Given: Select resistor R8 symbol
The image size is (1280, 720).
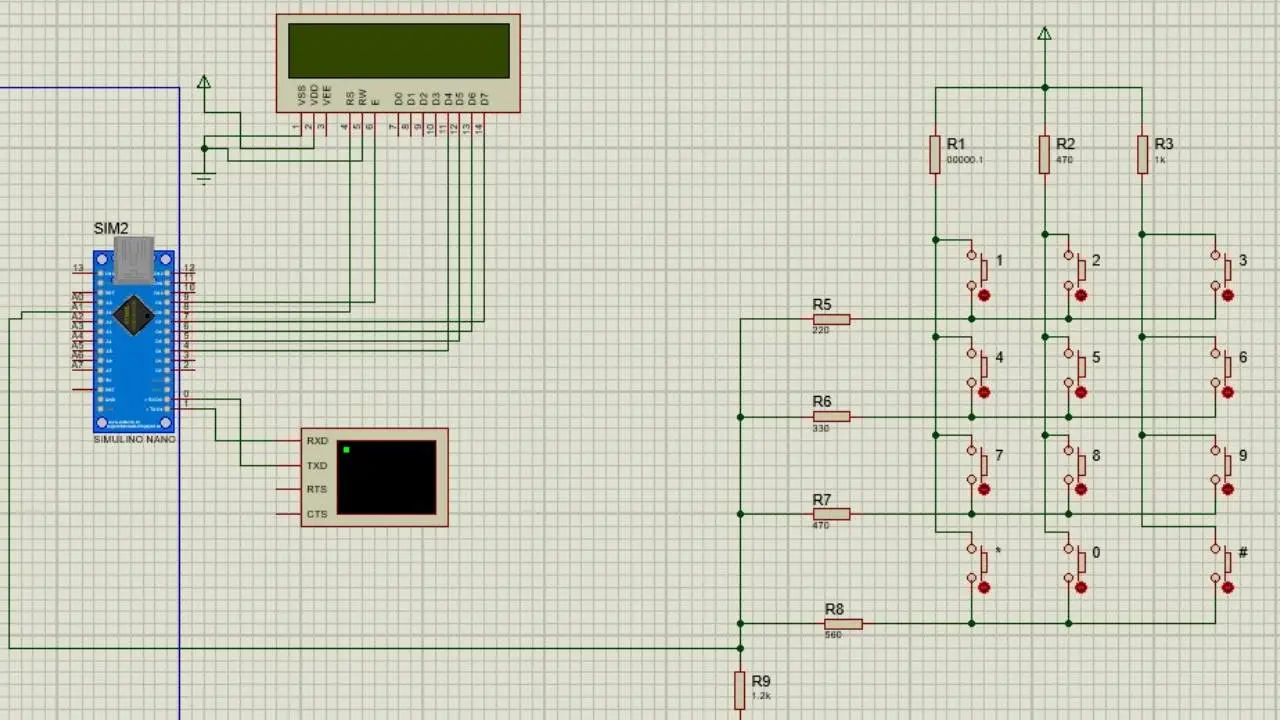Looking at the screenshot, I should click(x=843, y=624).
